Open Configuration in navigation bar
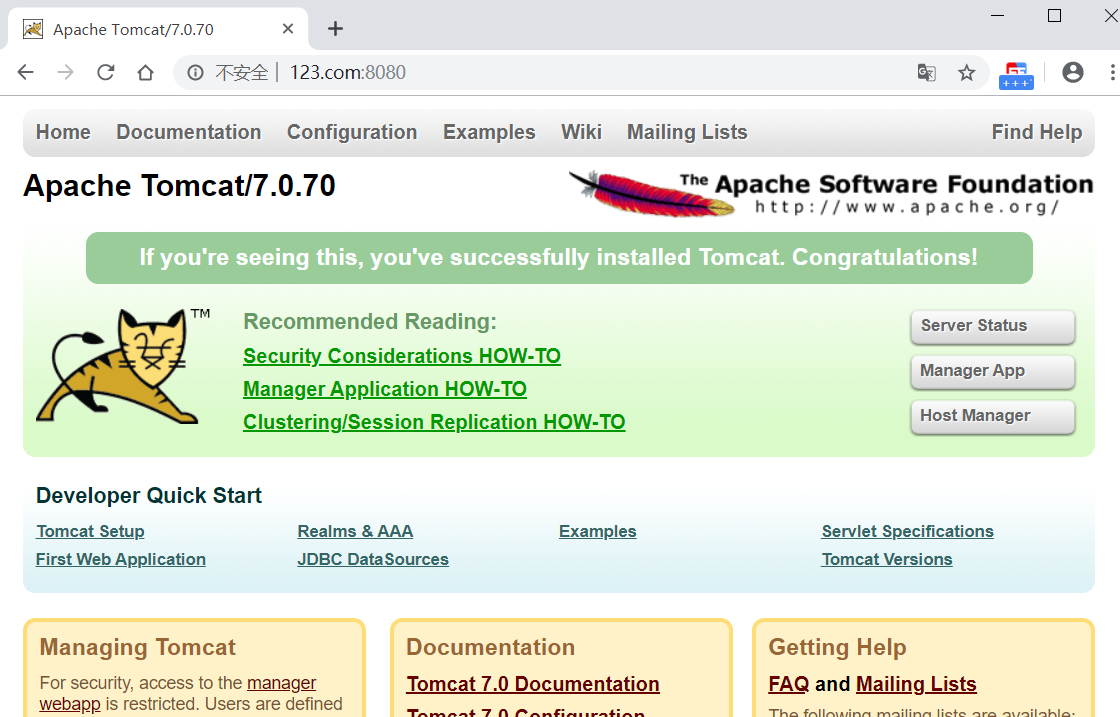 pos(352,132)
